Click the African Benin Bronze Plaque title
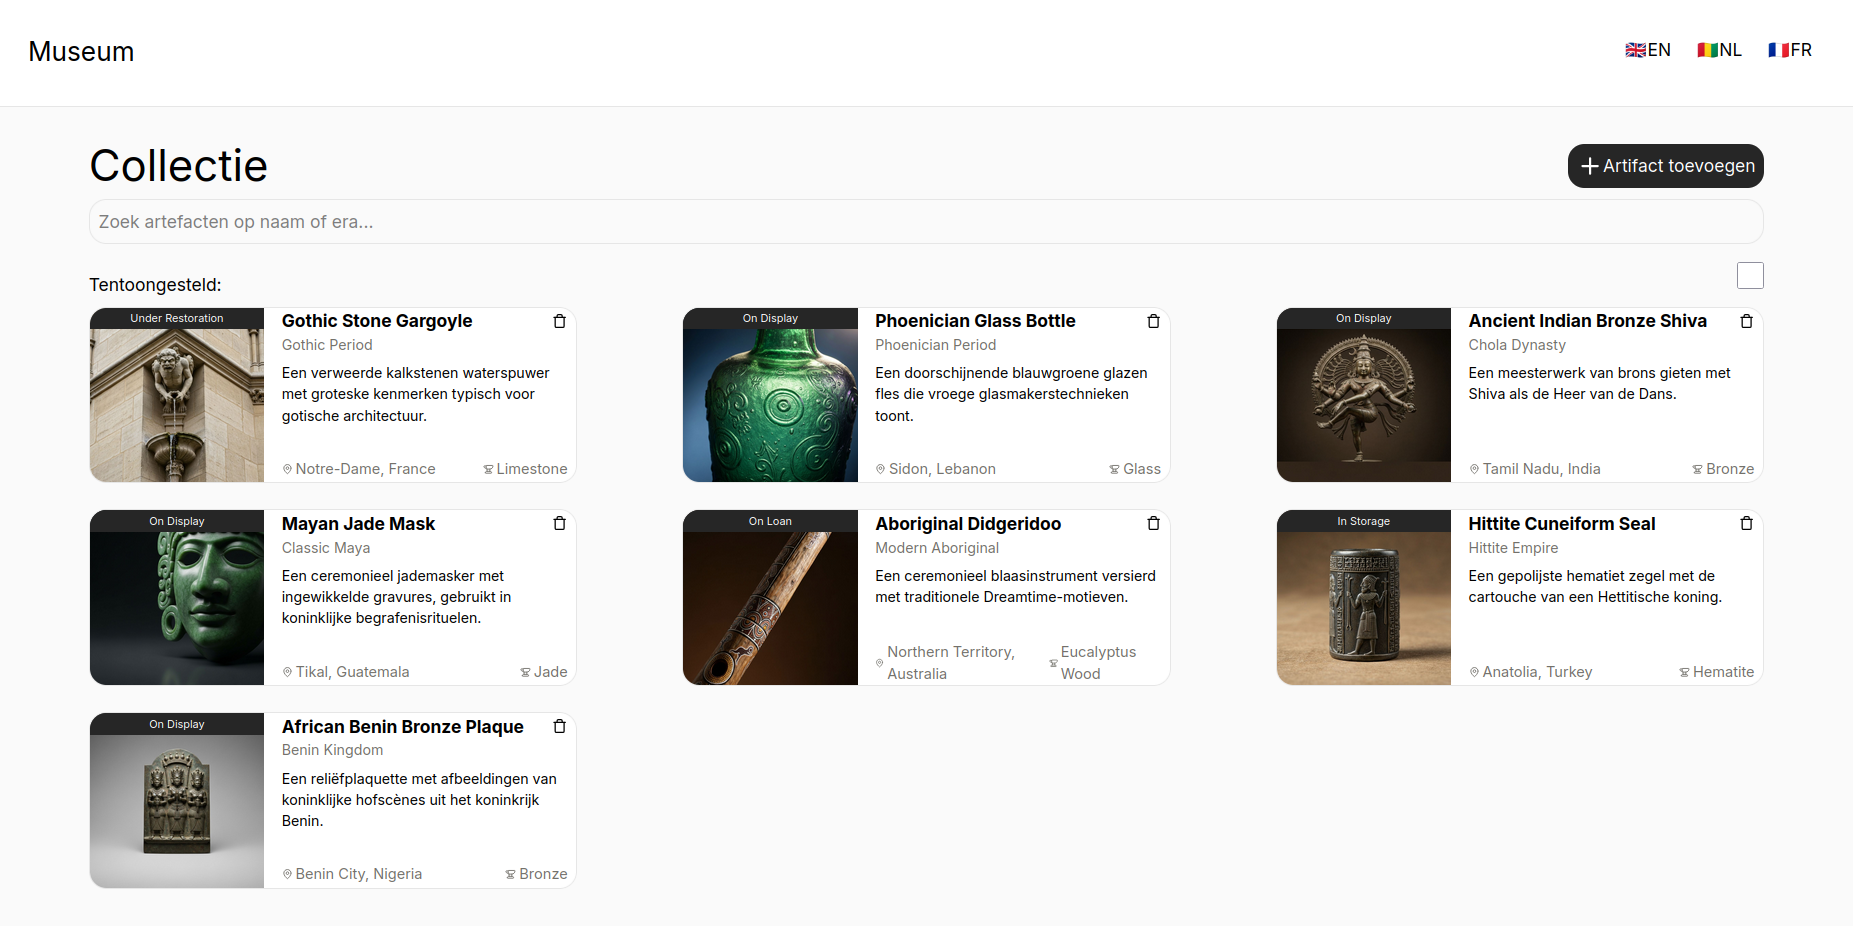Image resolution: width=1853 pixels, height=926 pixels. point(402,727)
